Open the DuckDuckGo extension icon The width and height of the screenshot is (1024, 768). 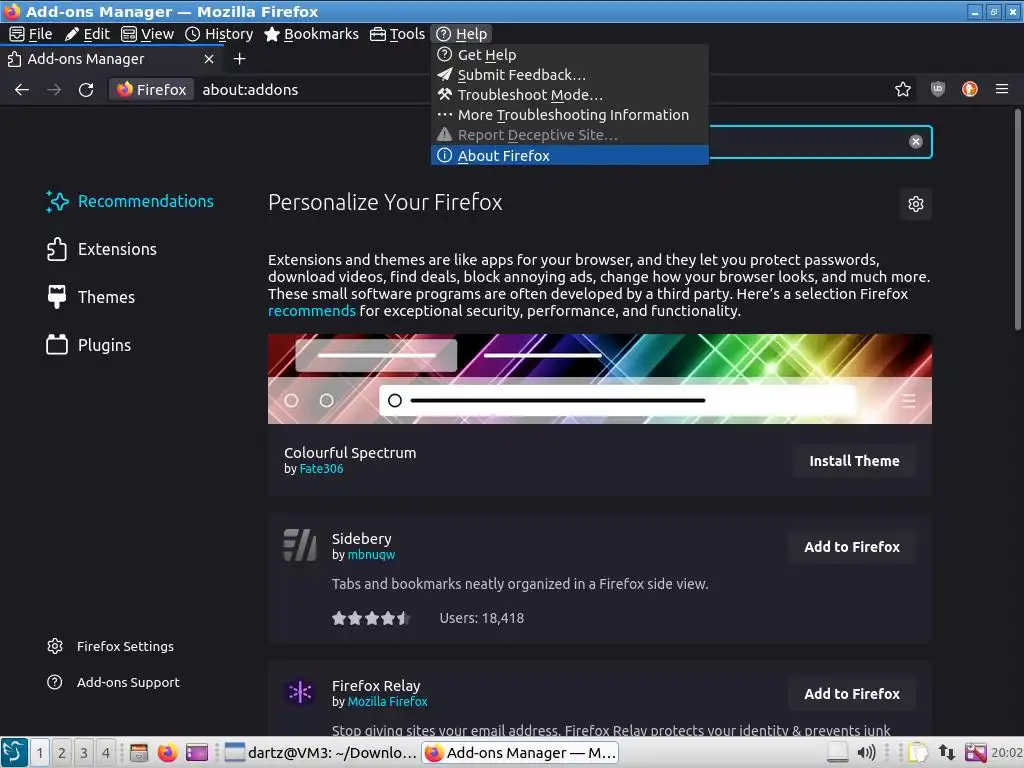pos(970,89)
